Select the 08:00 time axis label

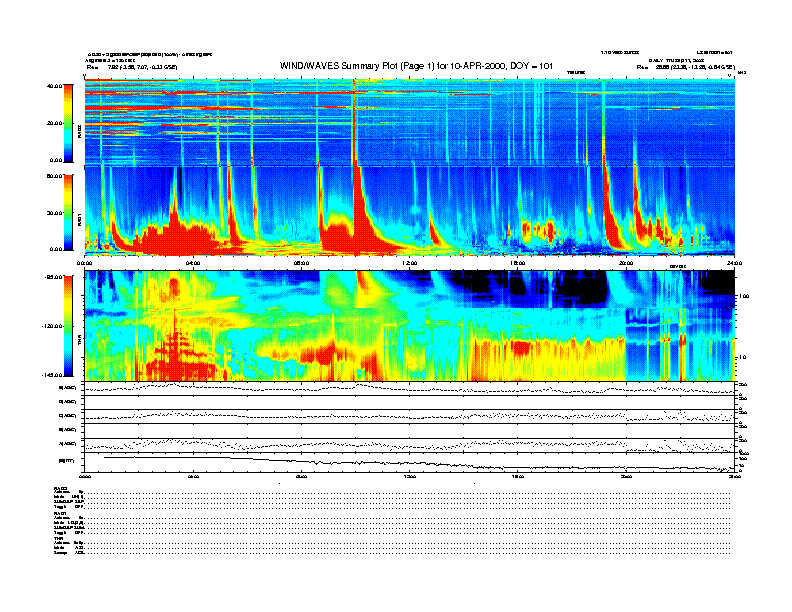coord(302,263)
